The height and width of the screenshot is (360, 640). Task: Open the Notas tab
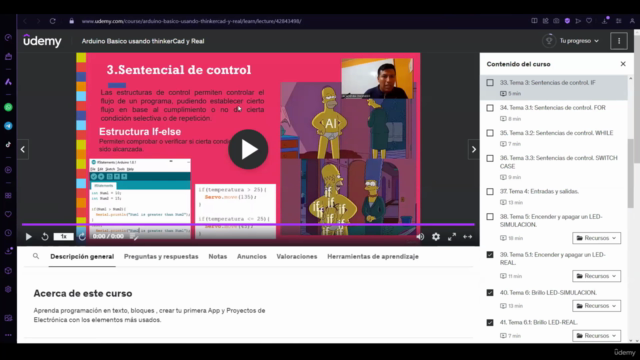tap(218, 256)
